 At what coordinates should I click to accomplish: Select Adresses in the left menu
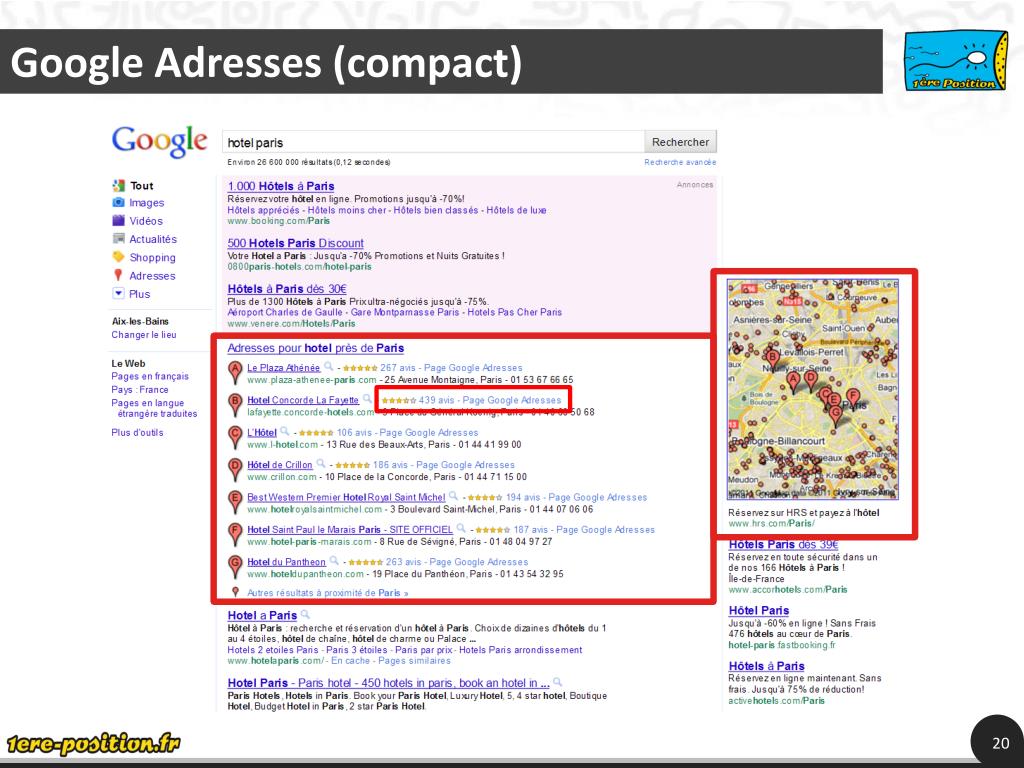click(x=152, y=276)
